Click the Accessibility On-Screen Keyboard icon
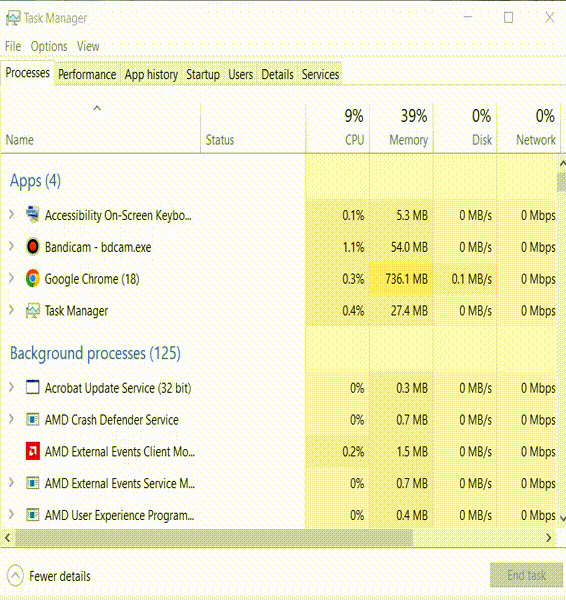The width and height of the screenshot is (566, 600). click(33, 215)
